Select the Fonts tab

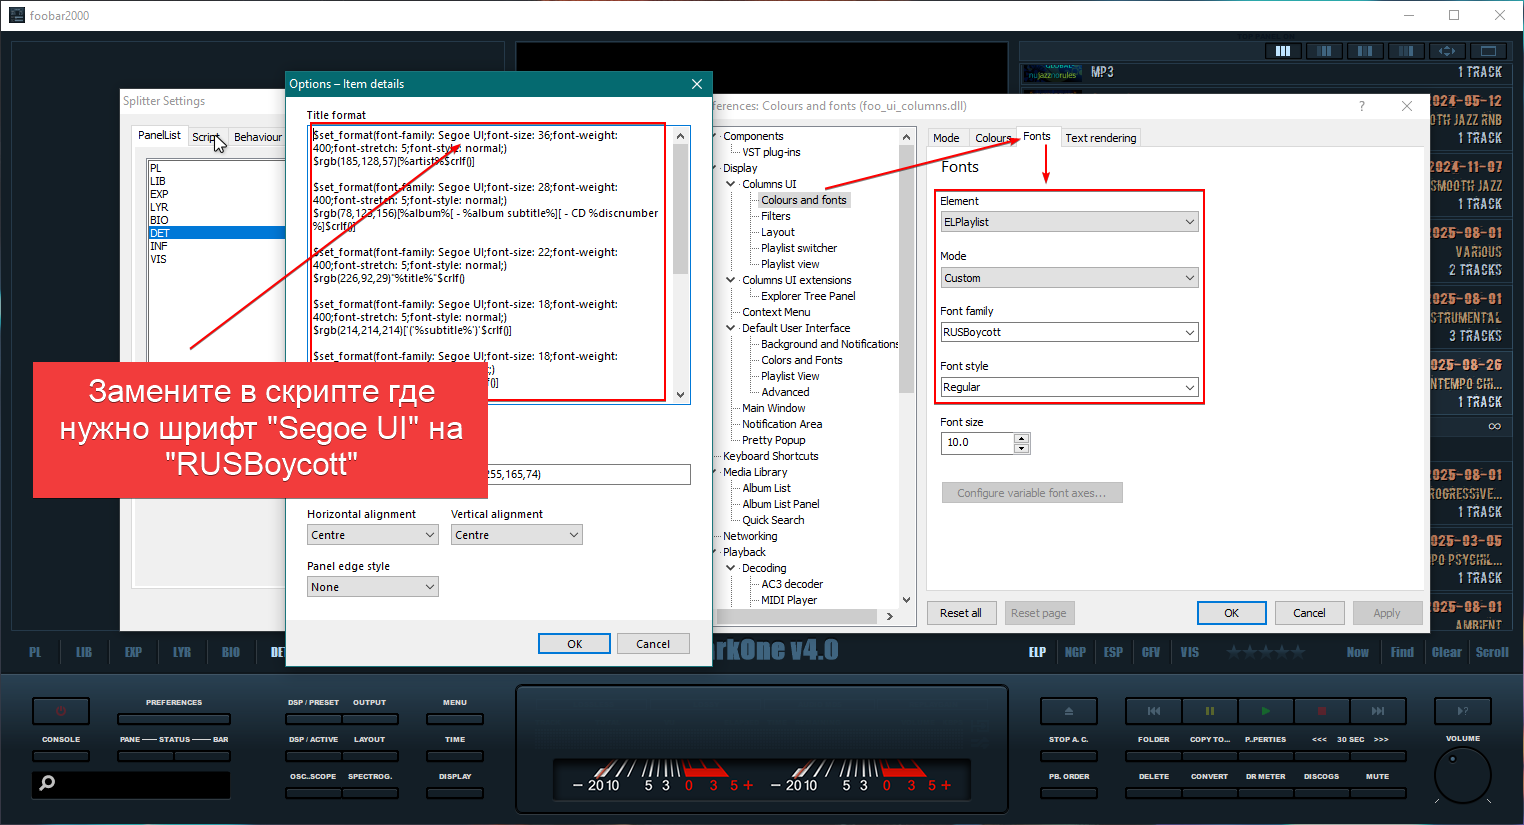(x=1037, y=136)
